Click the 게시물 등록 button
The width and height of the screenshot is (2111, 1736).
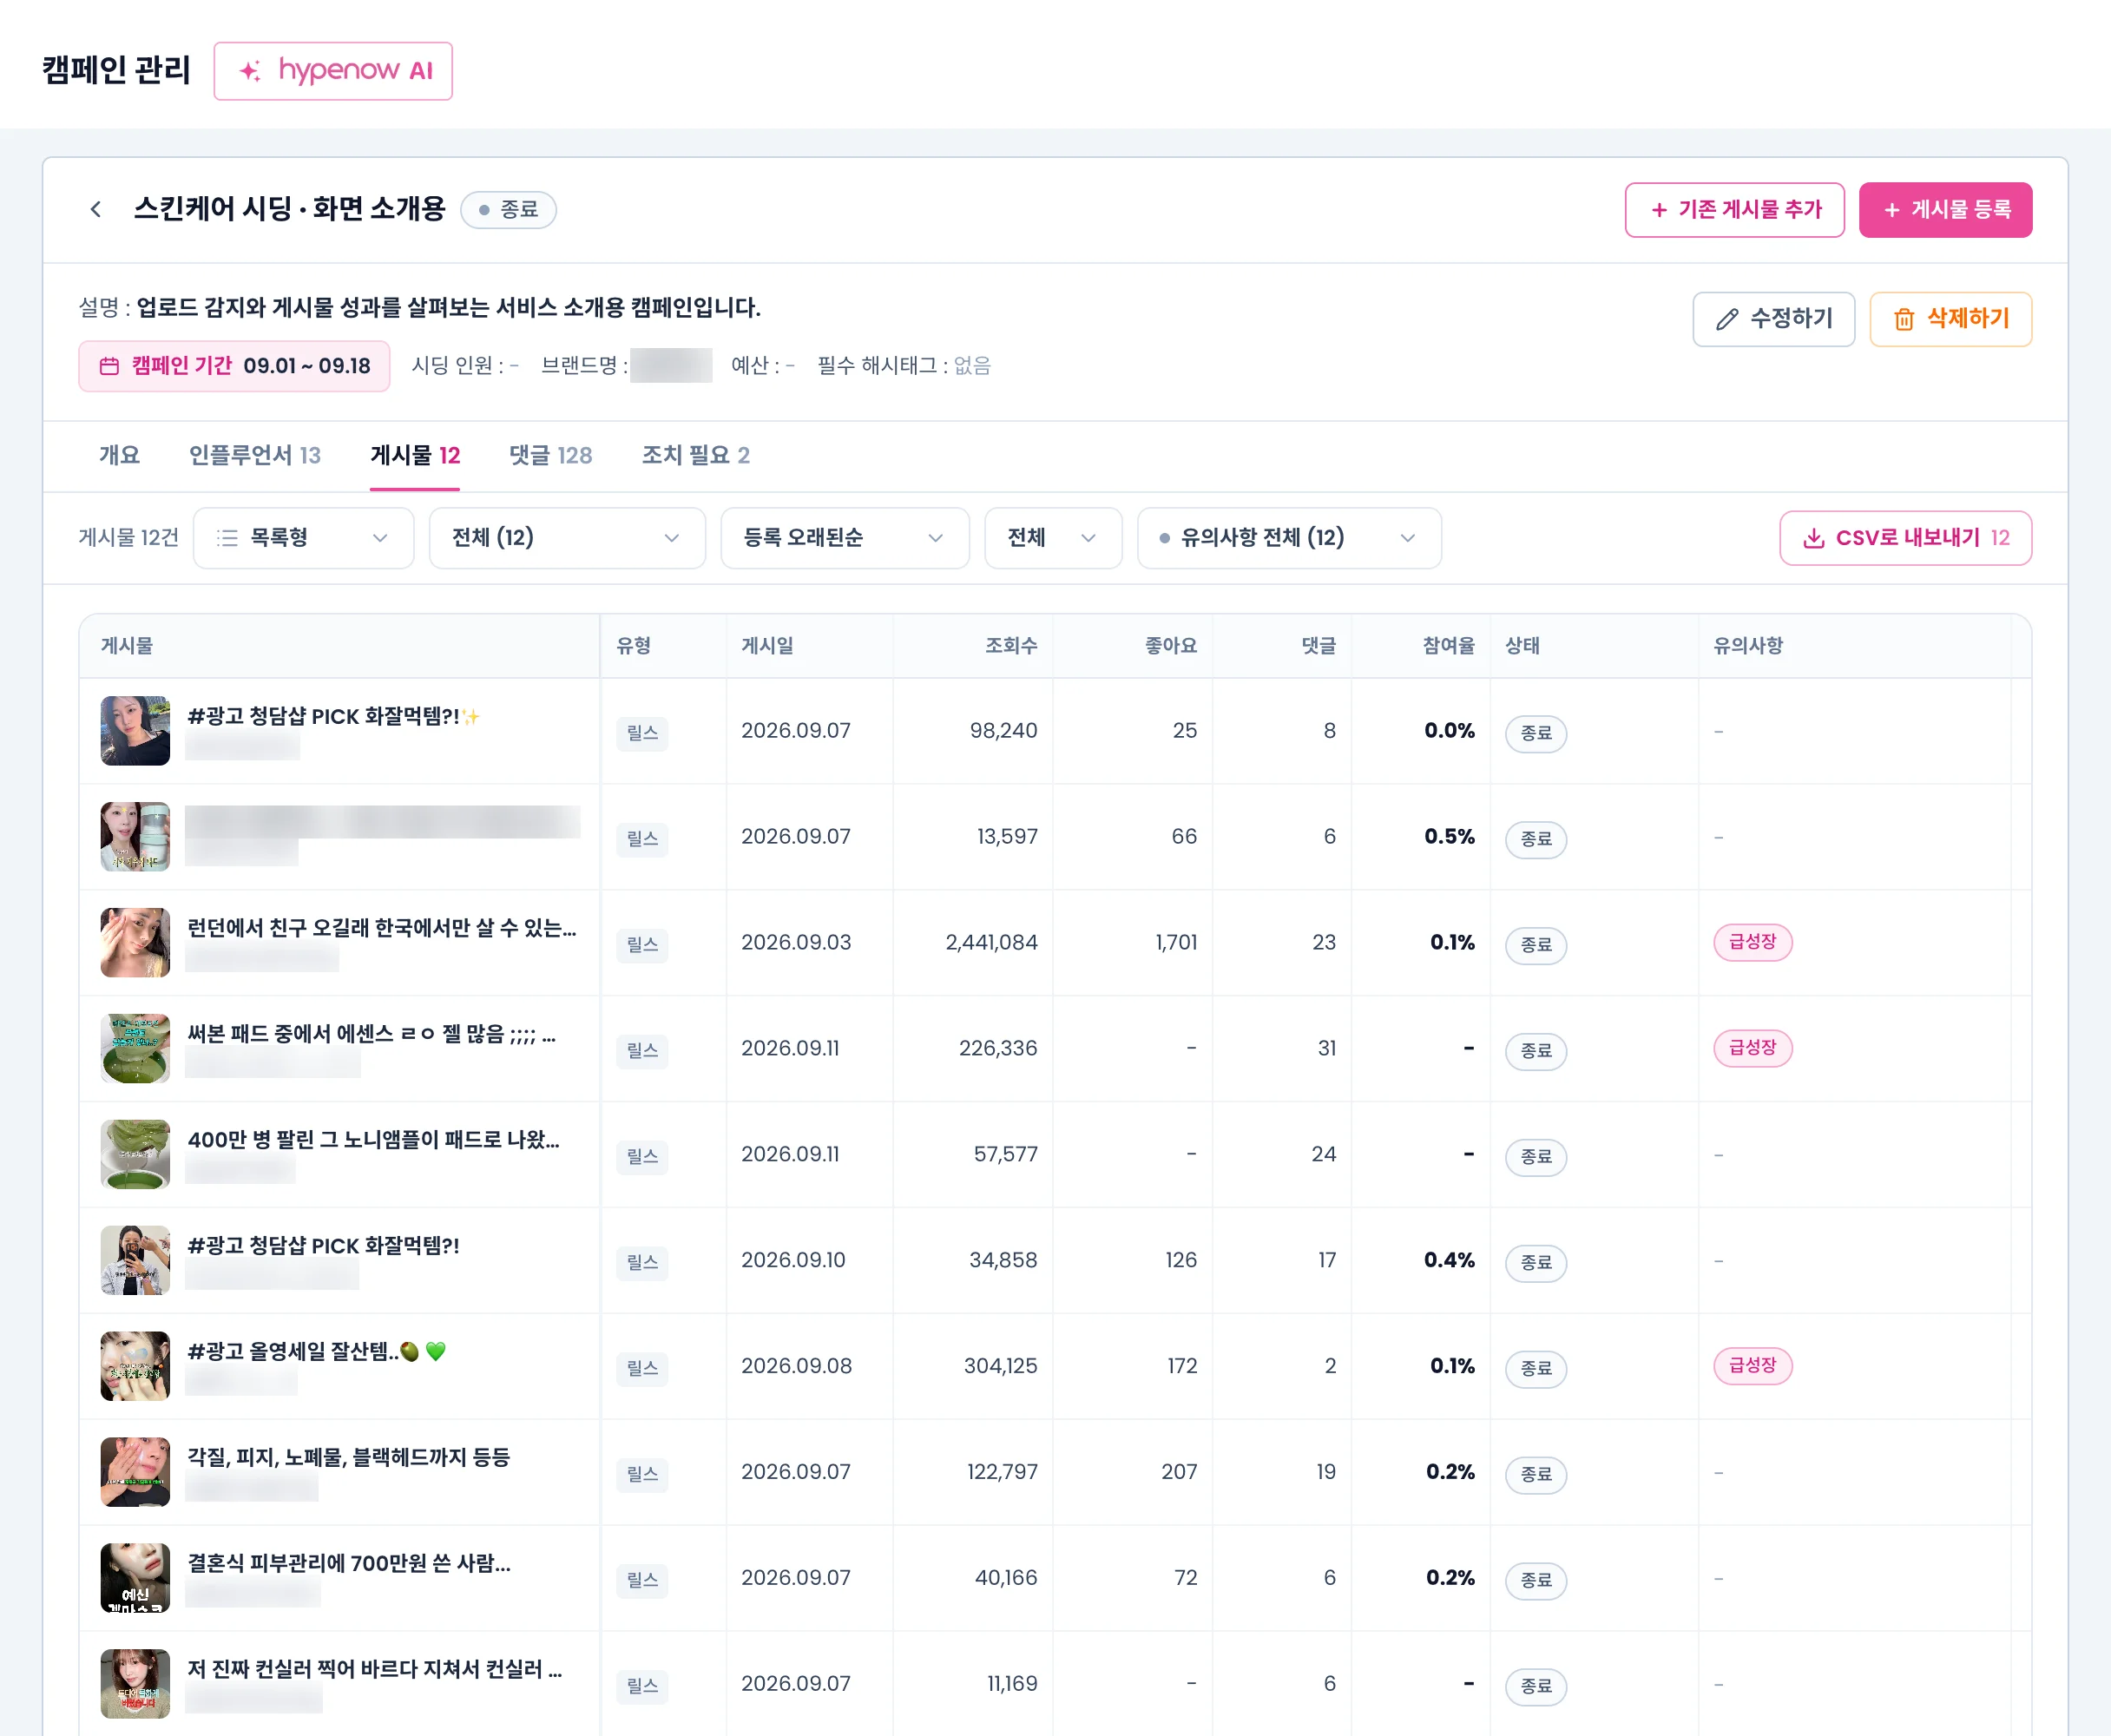pos(1945,210)
